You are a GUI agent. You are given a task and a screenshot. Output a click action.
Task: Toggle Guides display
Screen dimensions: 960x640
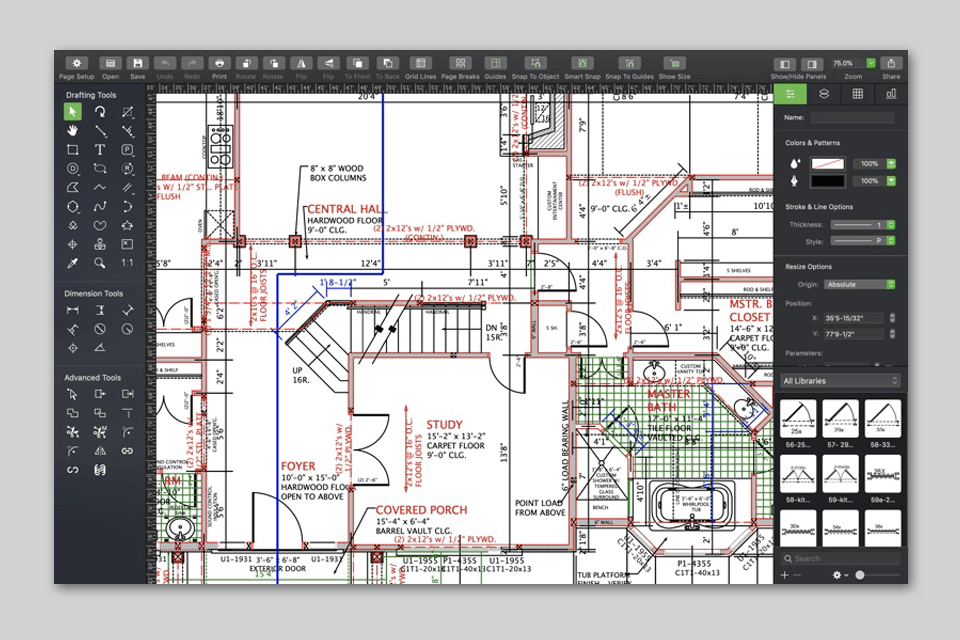495,63
